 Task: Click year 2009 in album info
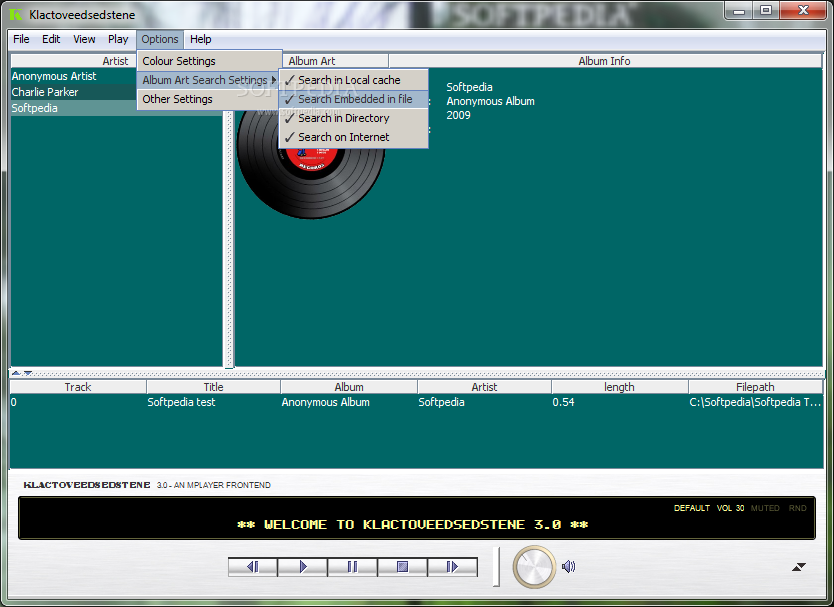tap(458, 115)
